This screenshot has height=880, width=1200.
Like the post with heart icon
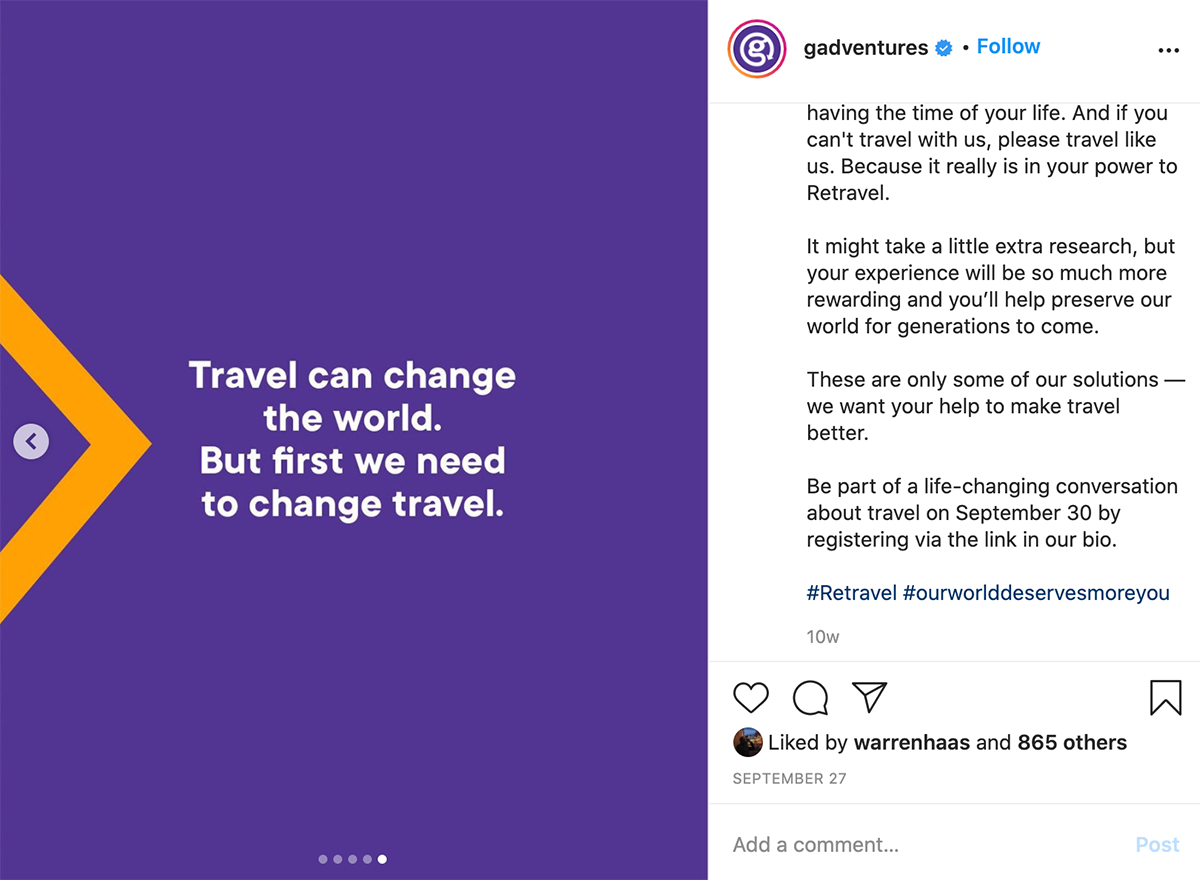(751, 697)
